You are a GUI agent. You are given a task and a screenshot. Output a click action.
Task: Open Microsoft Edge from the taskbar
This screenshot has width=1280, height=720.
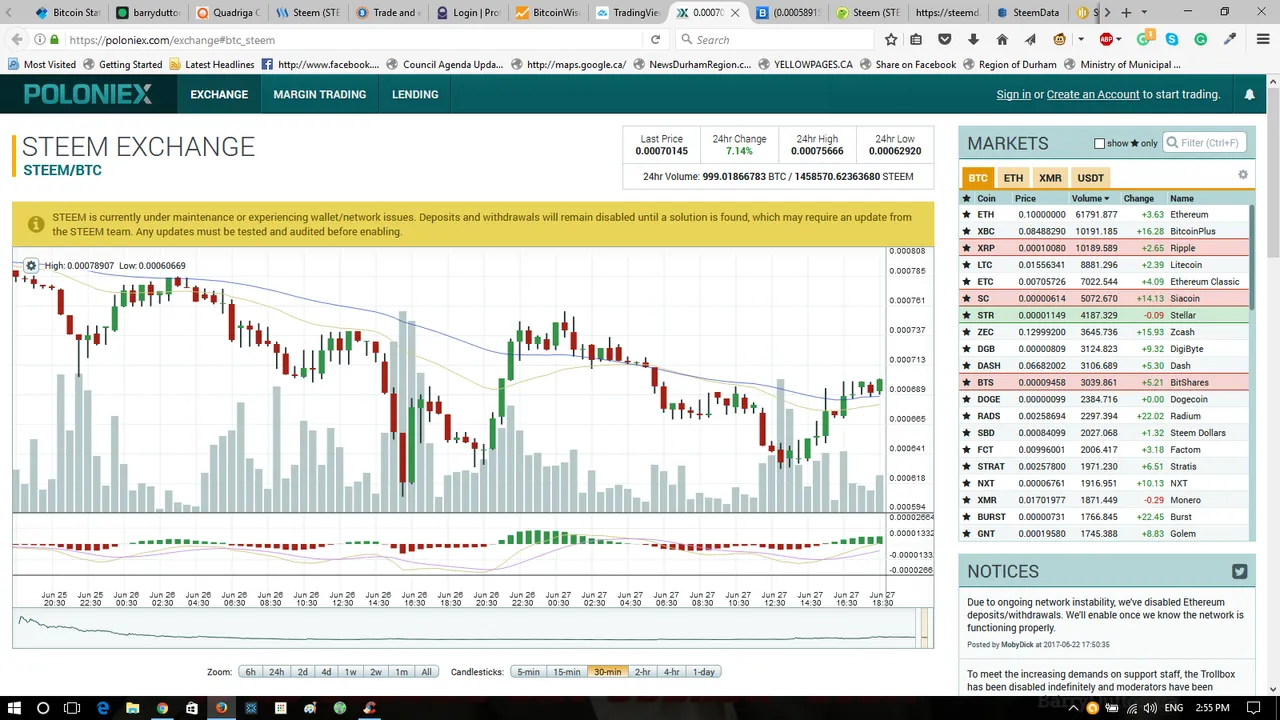click(x=102, y=708)
